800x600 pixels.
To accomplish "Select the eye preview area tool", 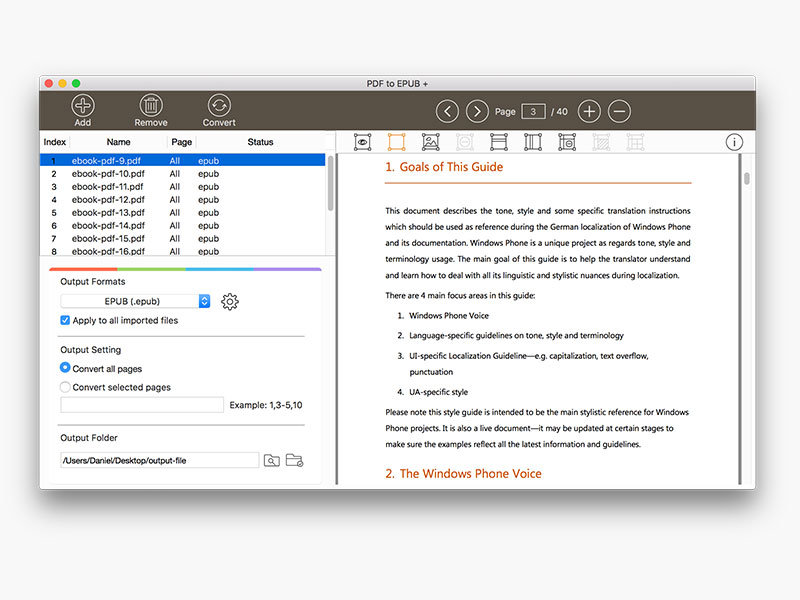I will click(362, 142).
